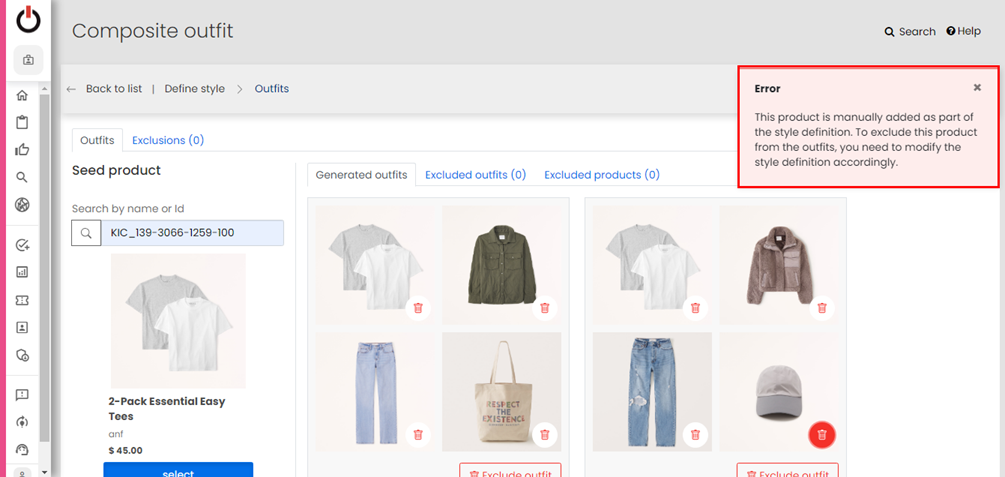Delete the grey cap product using red trash icon
The width and height of the screenshot is (1005, 477).
coord(822,435)
